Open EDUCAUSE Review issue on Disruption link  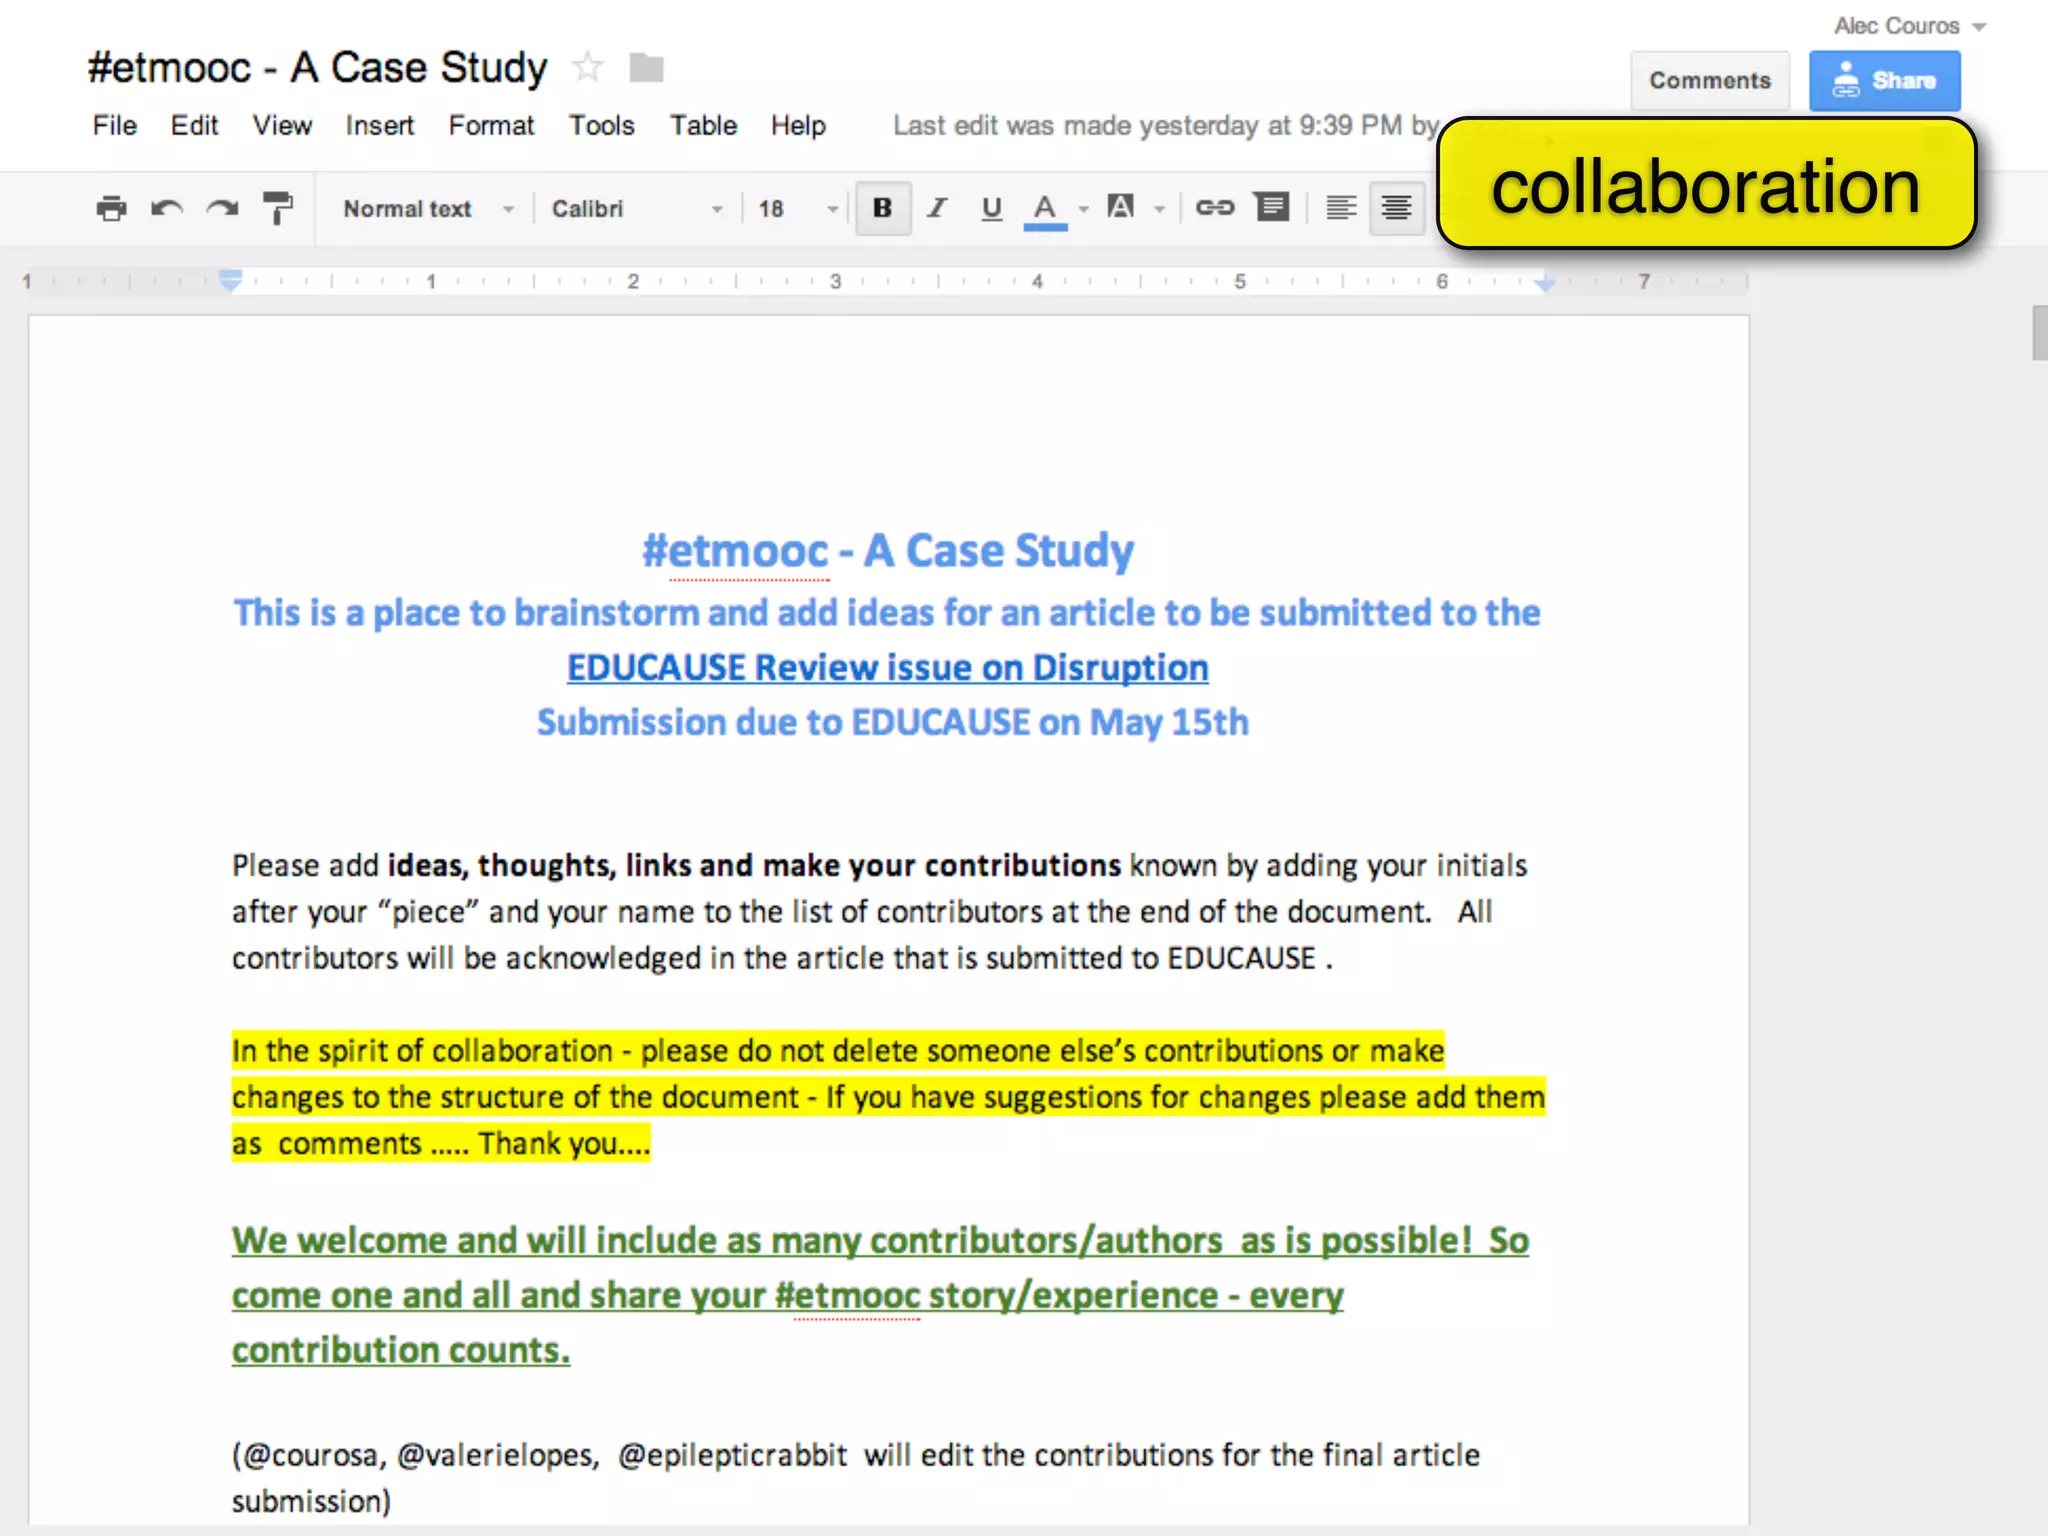(887, 668)
